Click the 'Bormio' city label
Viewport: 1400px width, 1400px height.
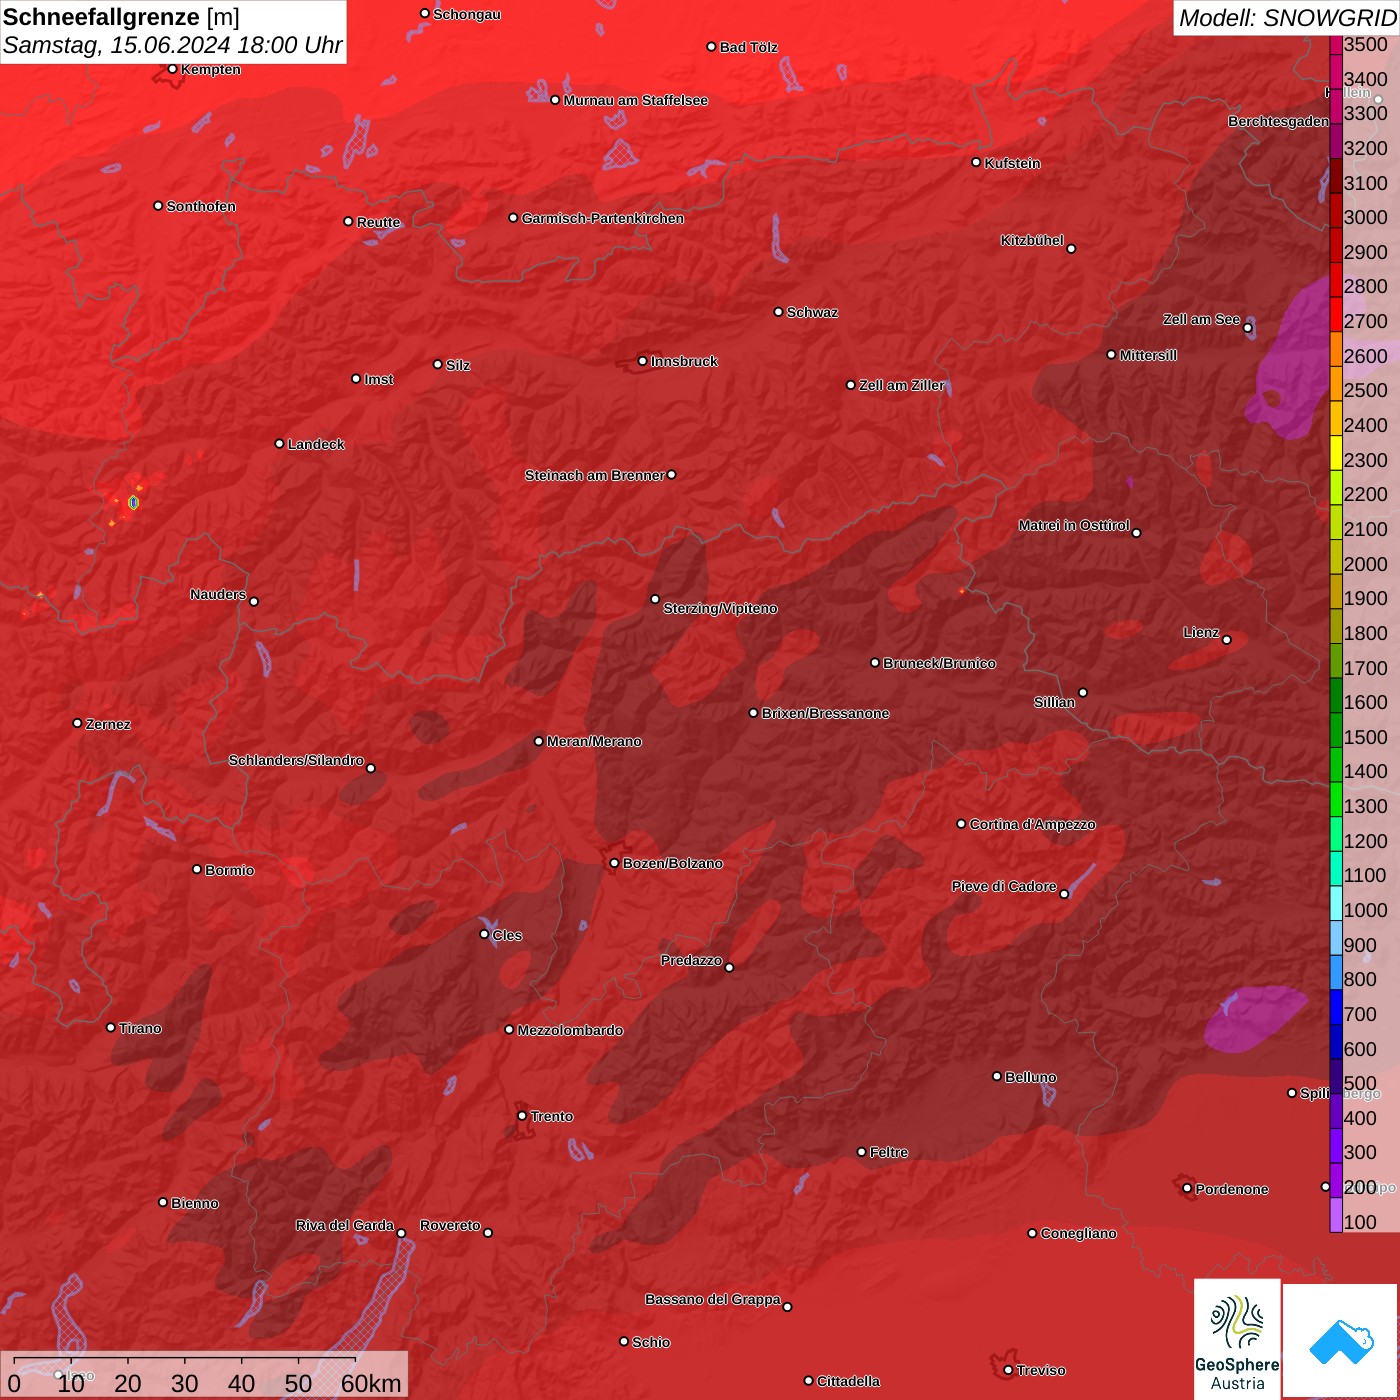pyautogui.click(x=230, y=870)
